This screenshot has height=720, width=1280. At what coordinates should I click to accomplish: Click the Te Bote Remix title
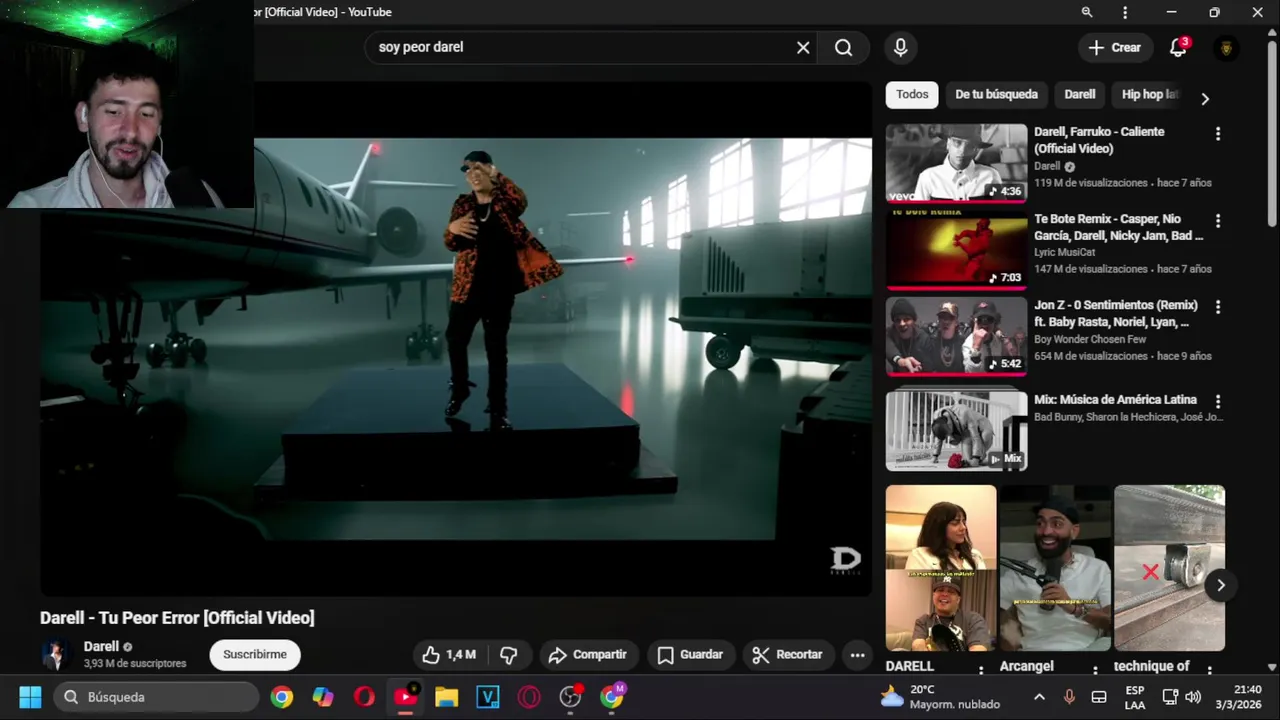pos(1118,227)
